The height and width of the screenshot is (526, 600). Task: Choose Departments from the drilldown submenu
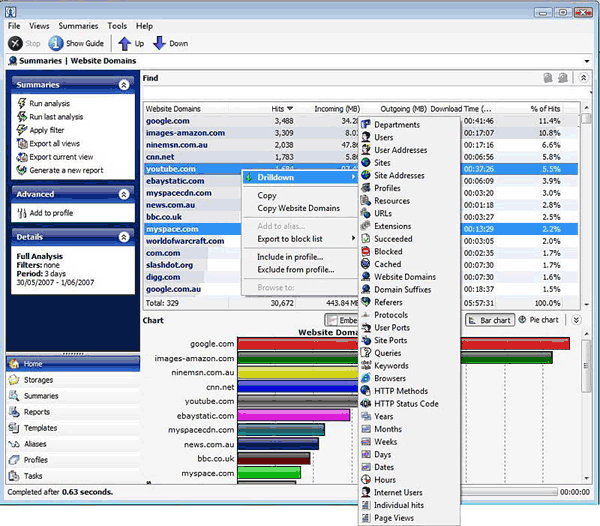(409, 125)
